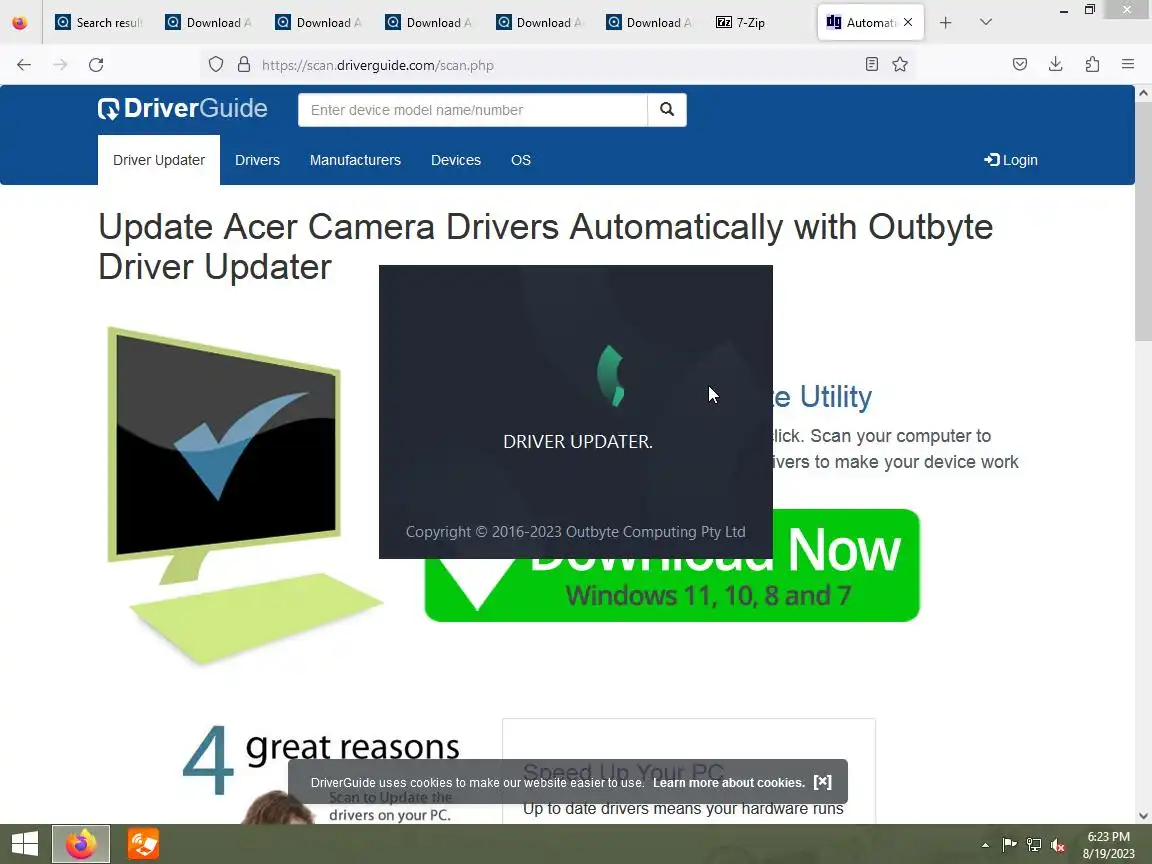Open a new browser tab

(946, 23)
